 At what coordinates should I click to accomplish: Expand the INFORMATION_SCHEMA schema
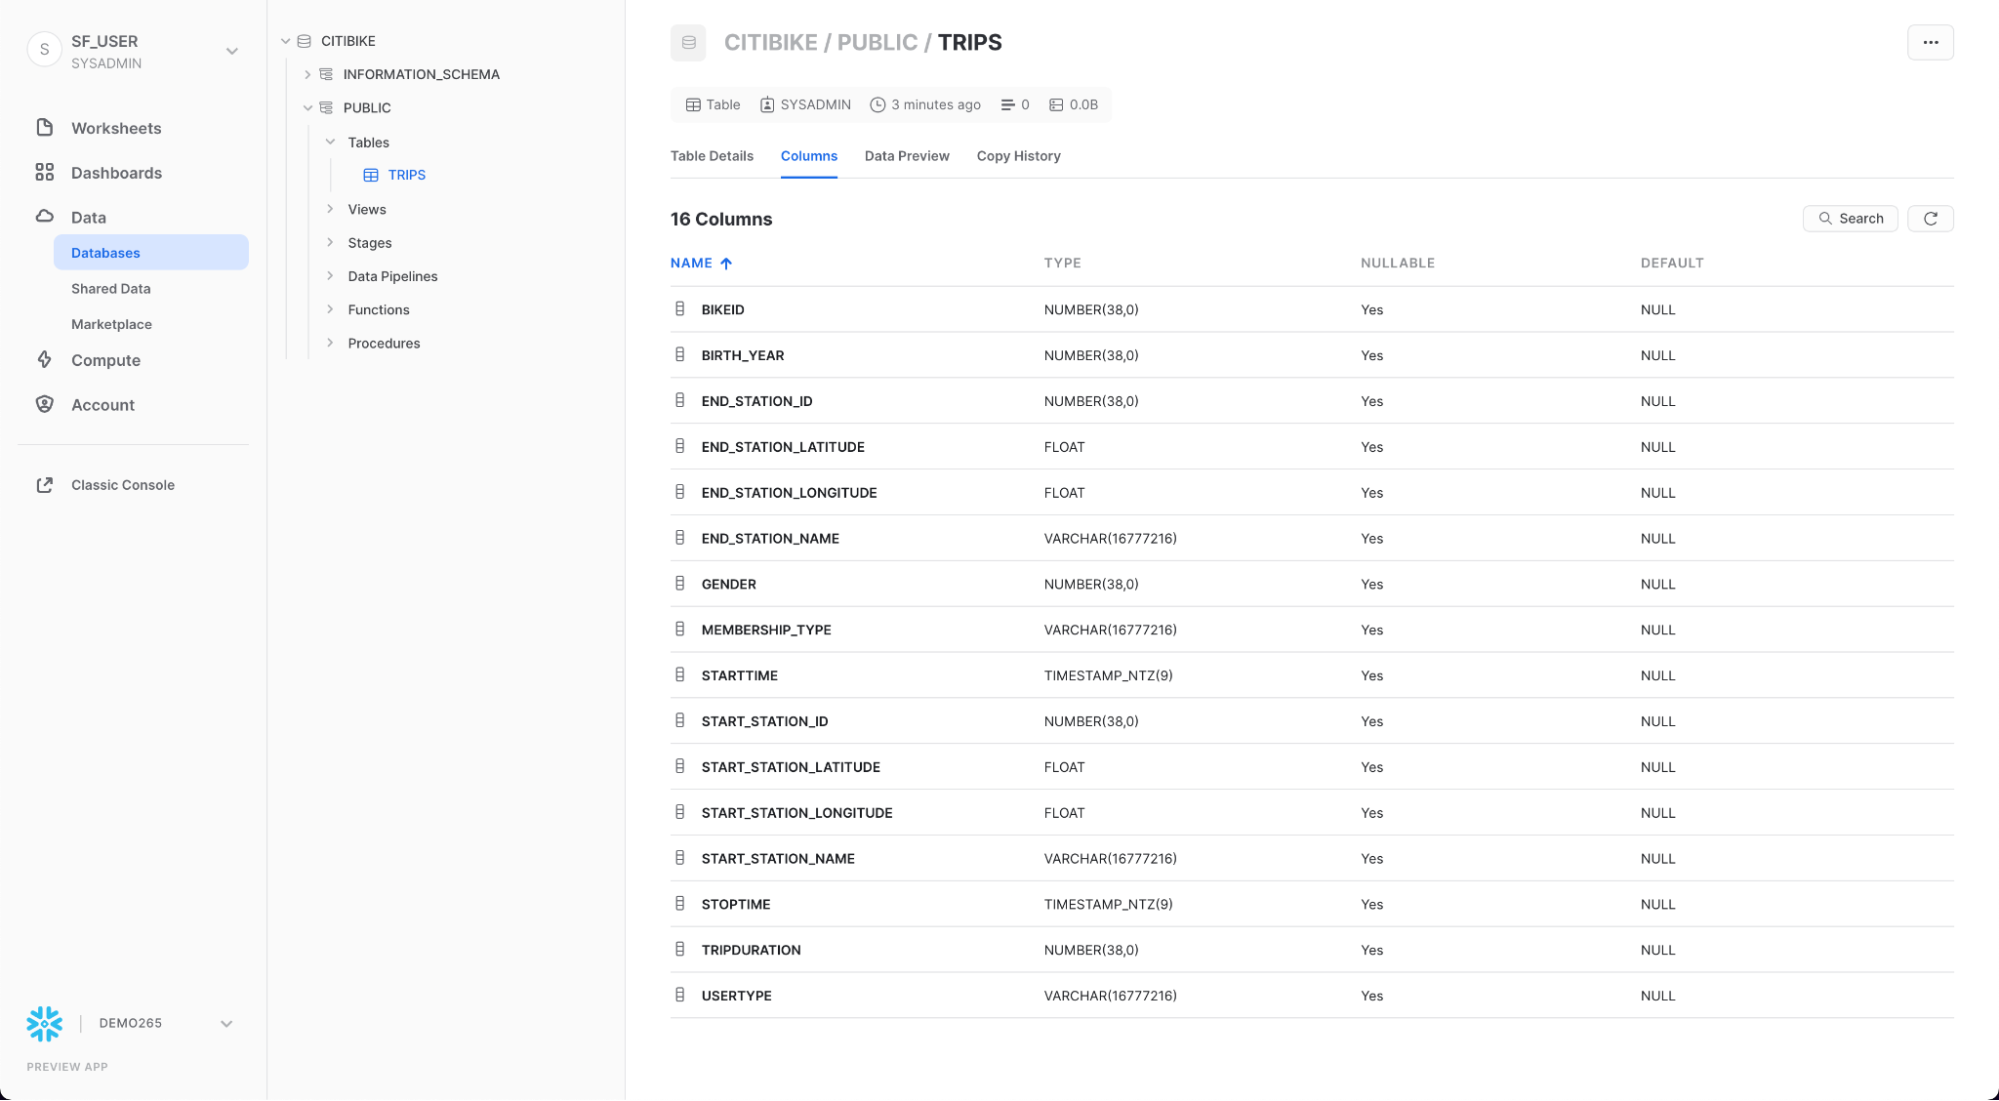(x=308, y=74)
